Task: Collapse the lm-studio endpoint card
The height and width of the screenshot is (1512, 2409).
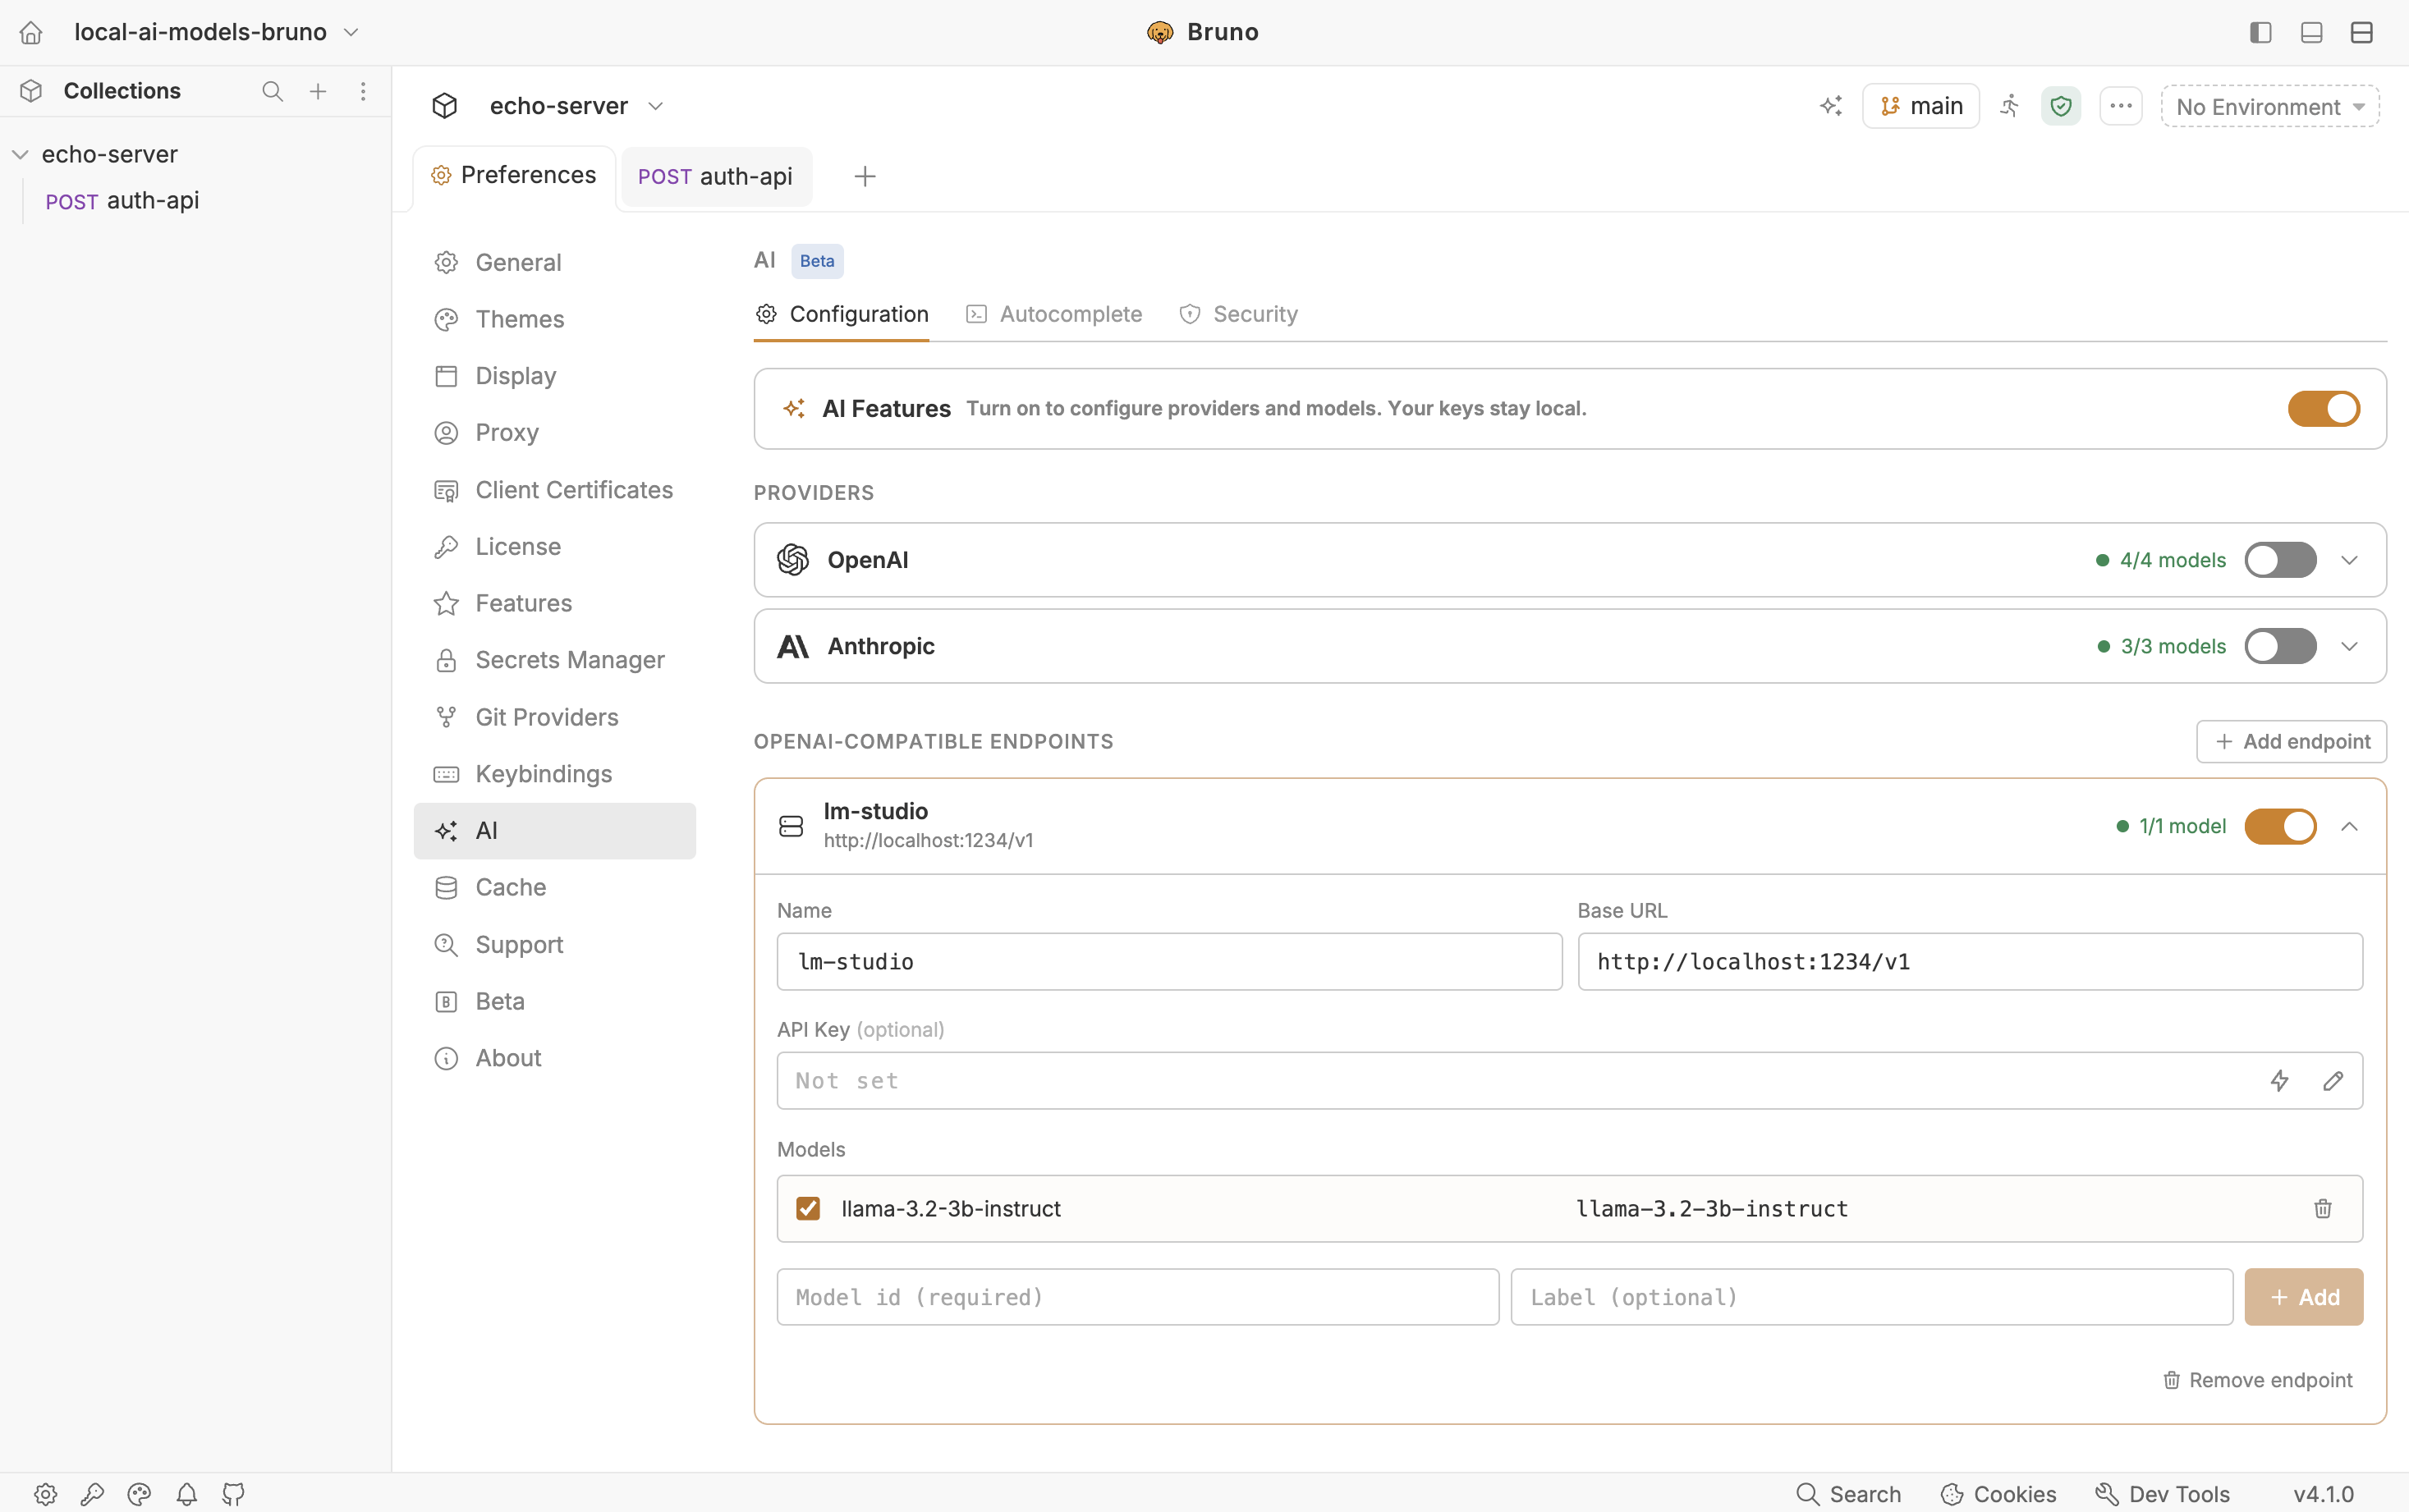Action: pos(2350,826)
